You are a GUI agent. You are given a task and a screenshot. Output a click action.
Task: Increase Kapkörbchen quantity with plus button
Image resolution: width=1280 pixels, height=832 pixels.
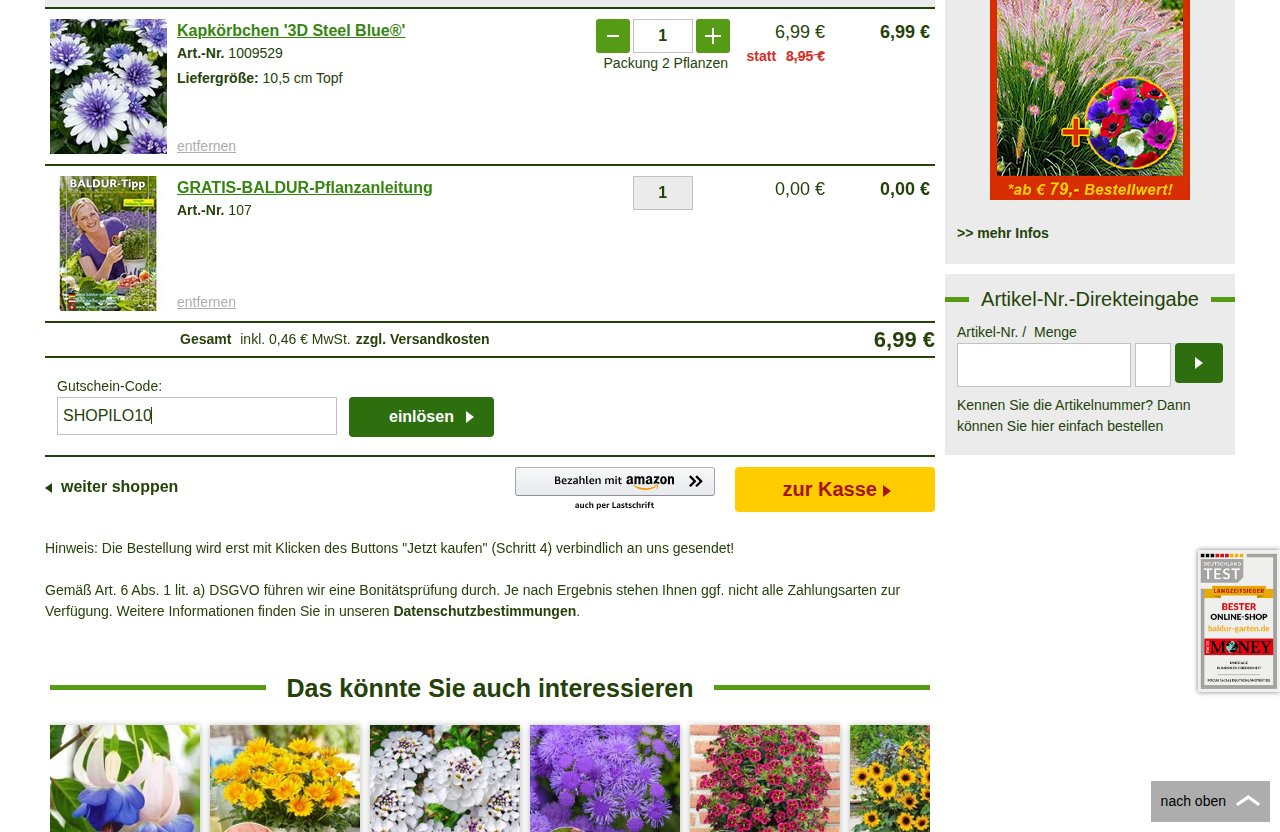713,36
